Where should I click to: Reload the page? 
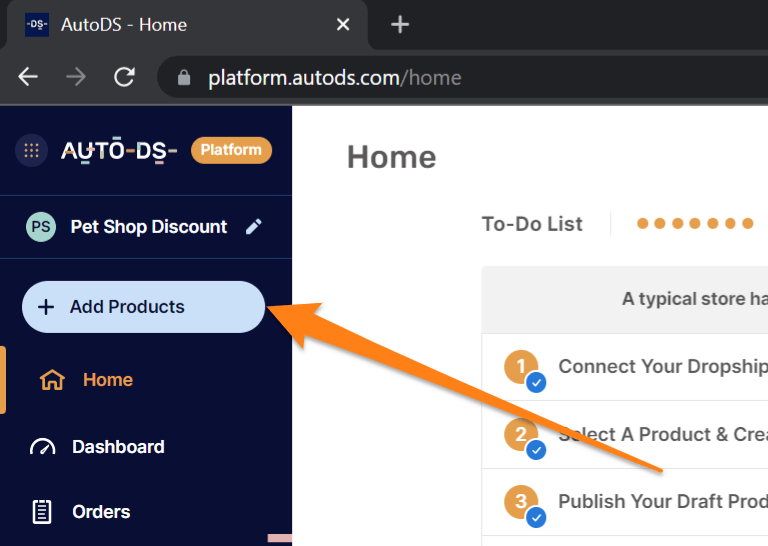pyautogui.click(x=124, y=77)
